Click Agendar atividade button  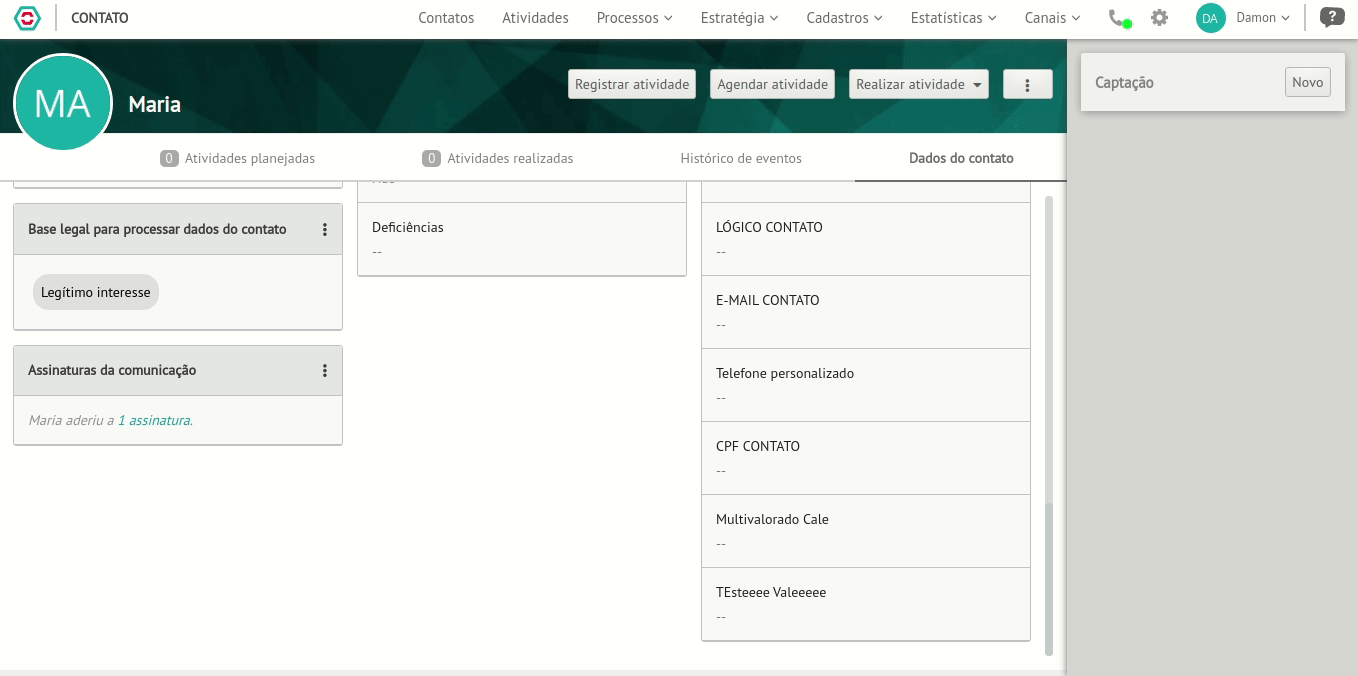click(773, 85)
